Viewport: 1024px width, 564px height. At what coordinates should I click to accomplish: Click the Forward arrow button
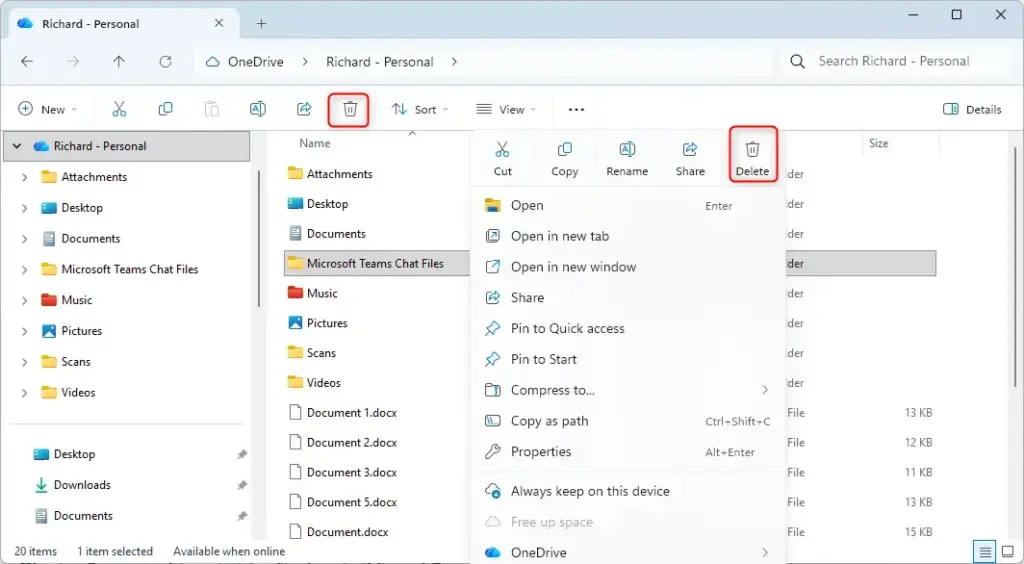[73, 61]
